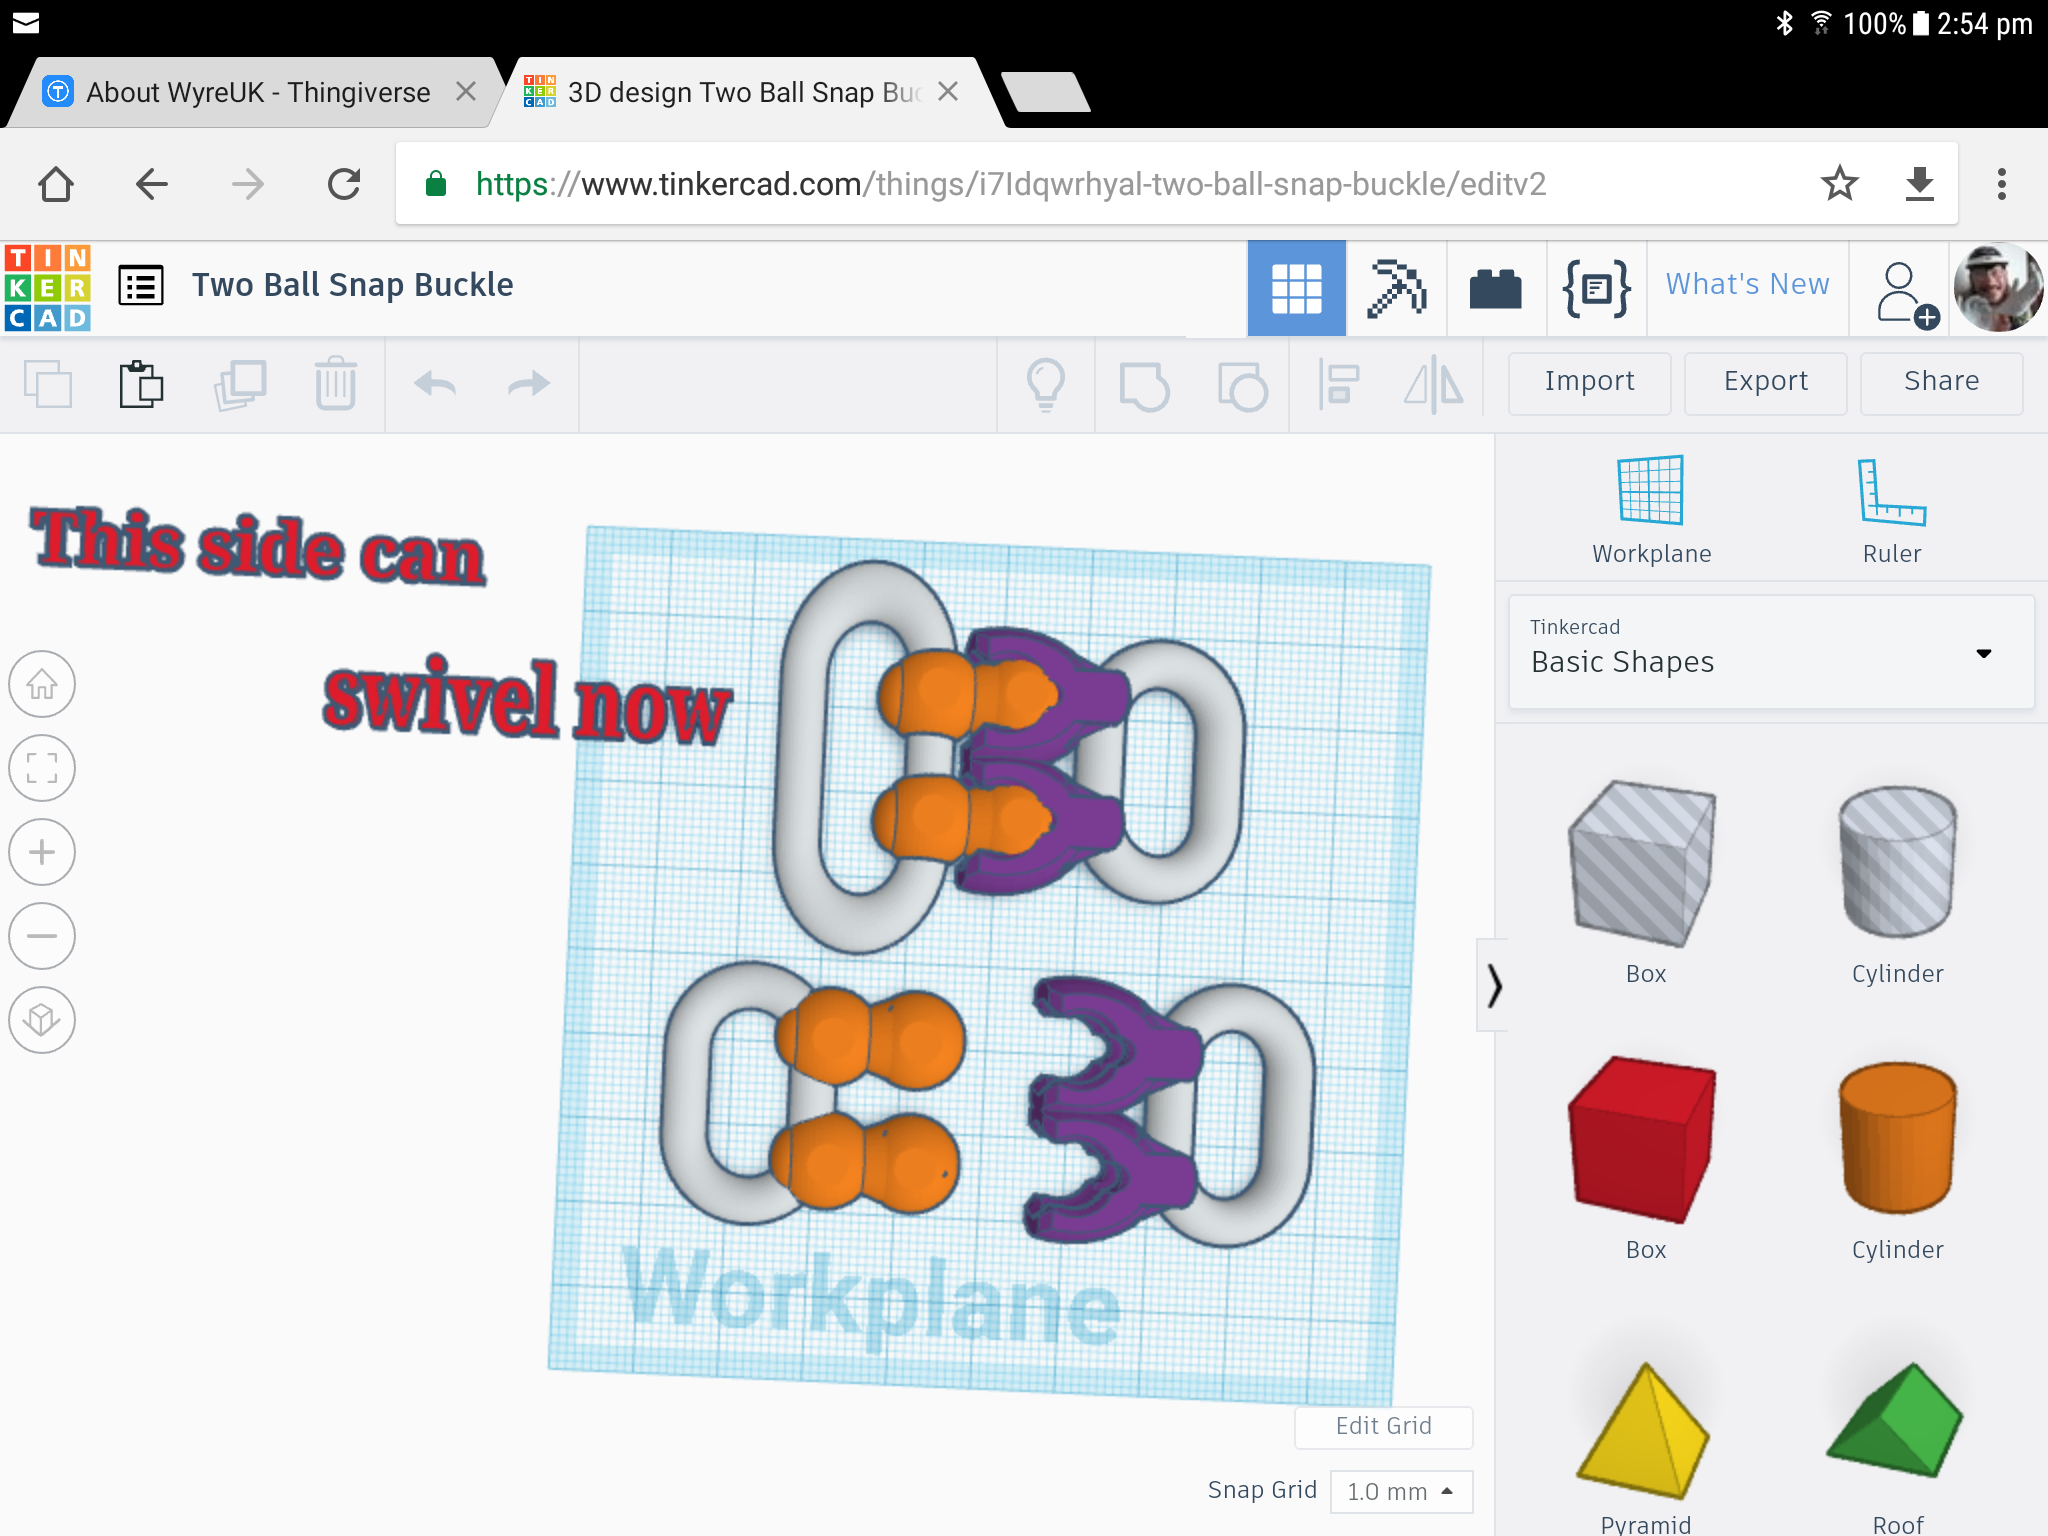This screenshot has width=2048, height=1536.
Task: Click the Mirror flip icon
Action: [x=1434, y=384]
